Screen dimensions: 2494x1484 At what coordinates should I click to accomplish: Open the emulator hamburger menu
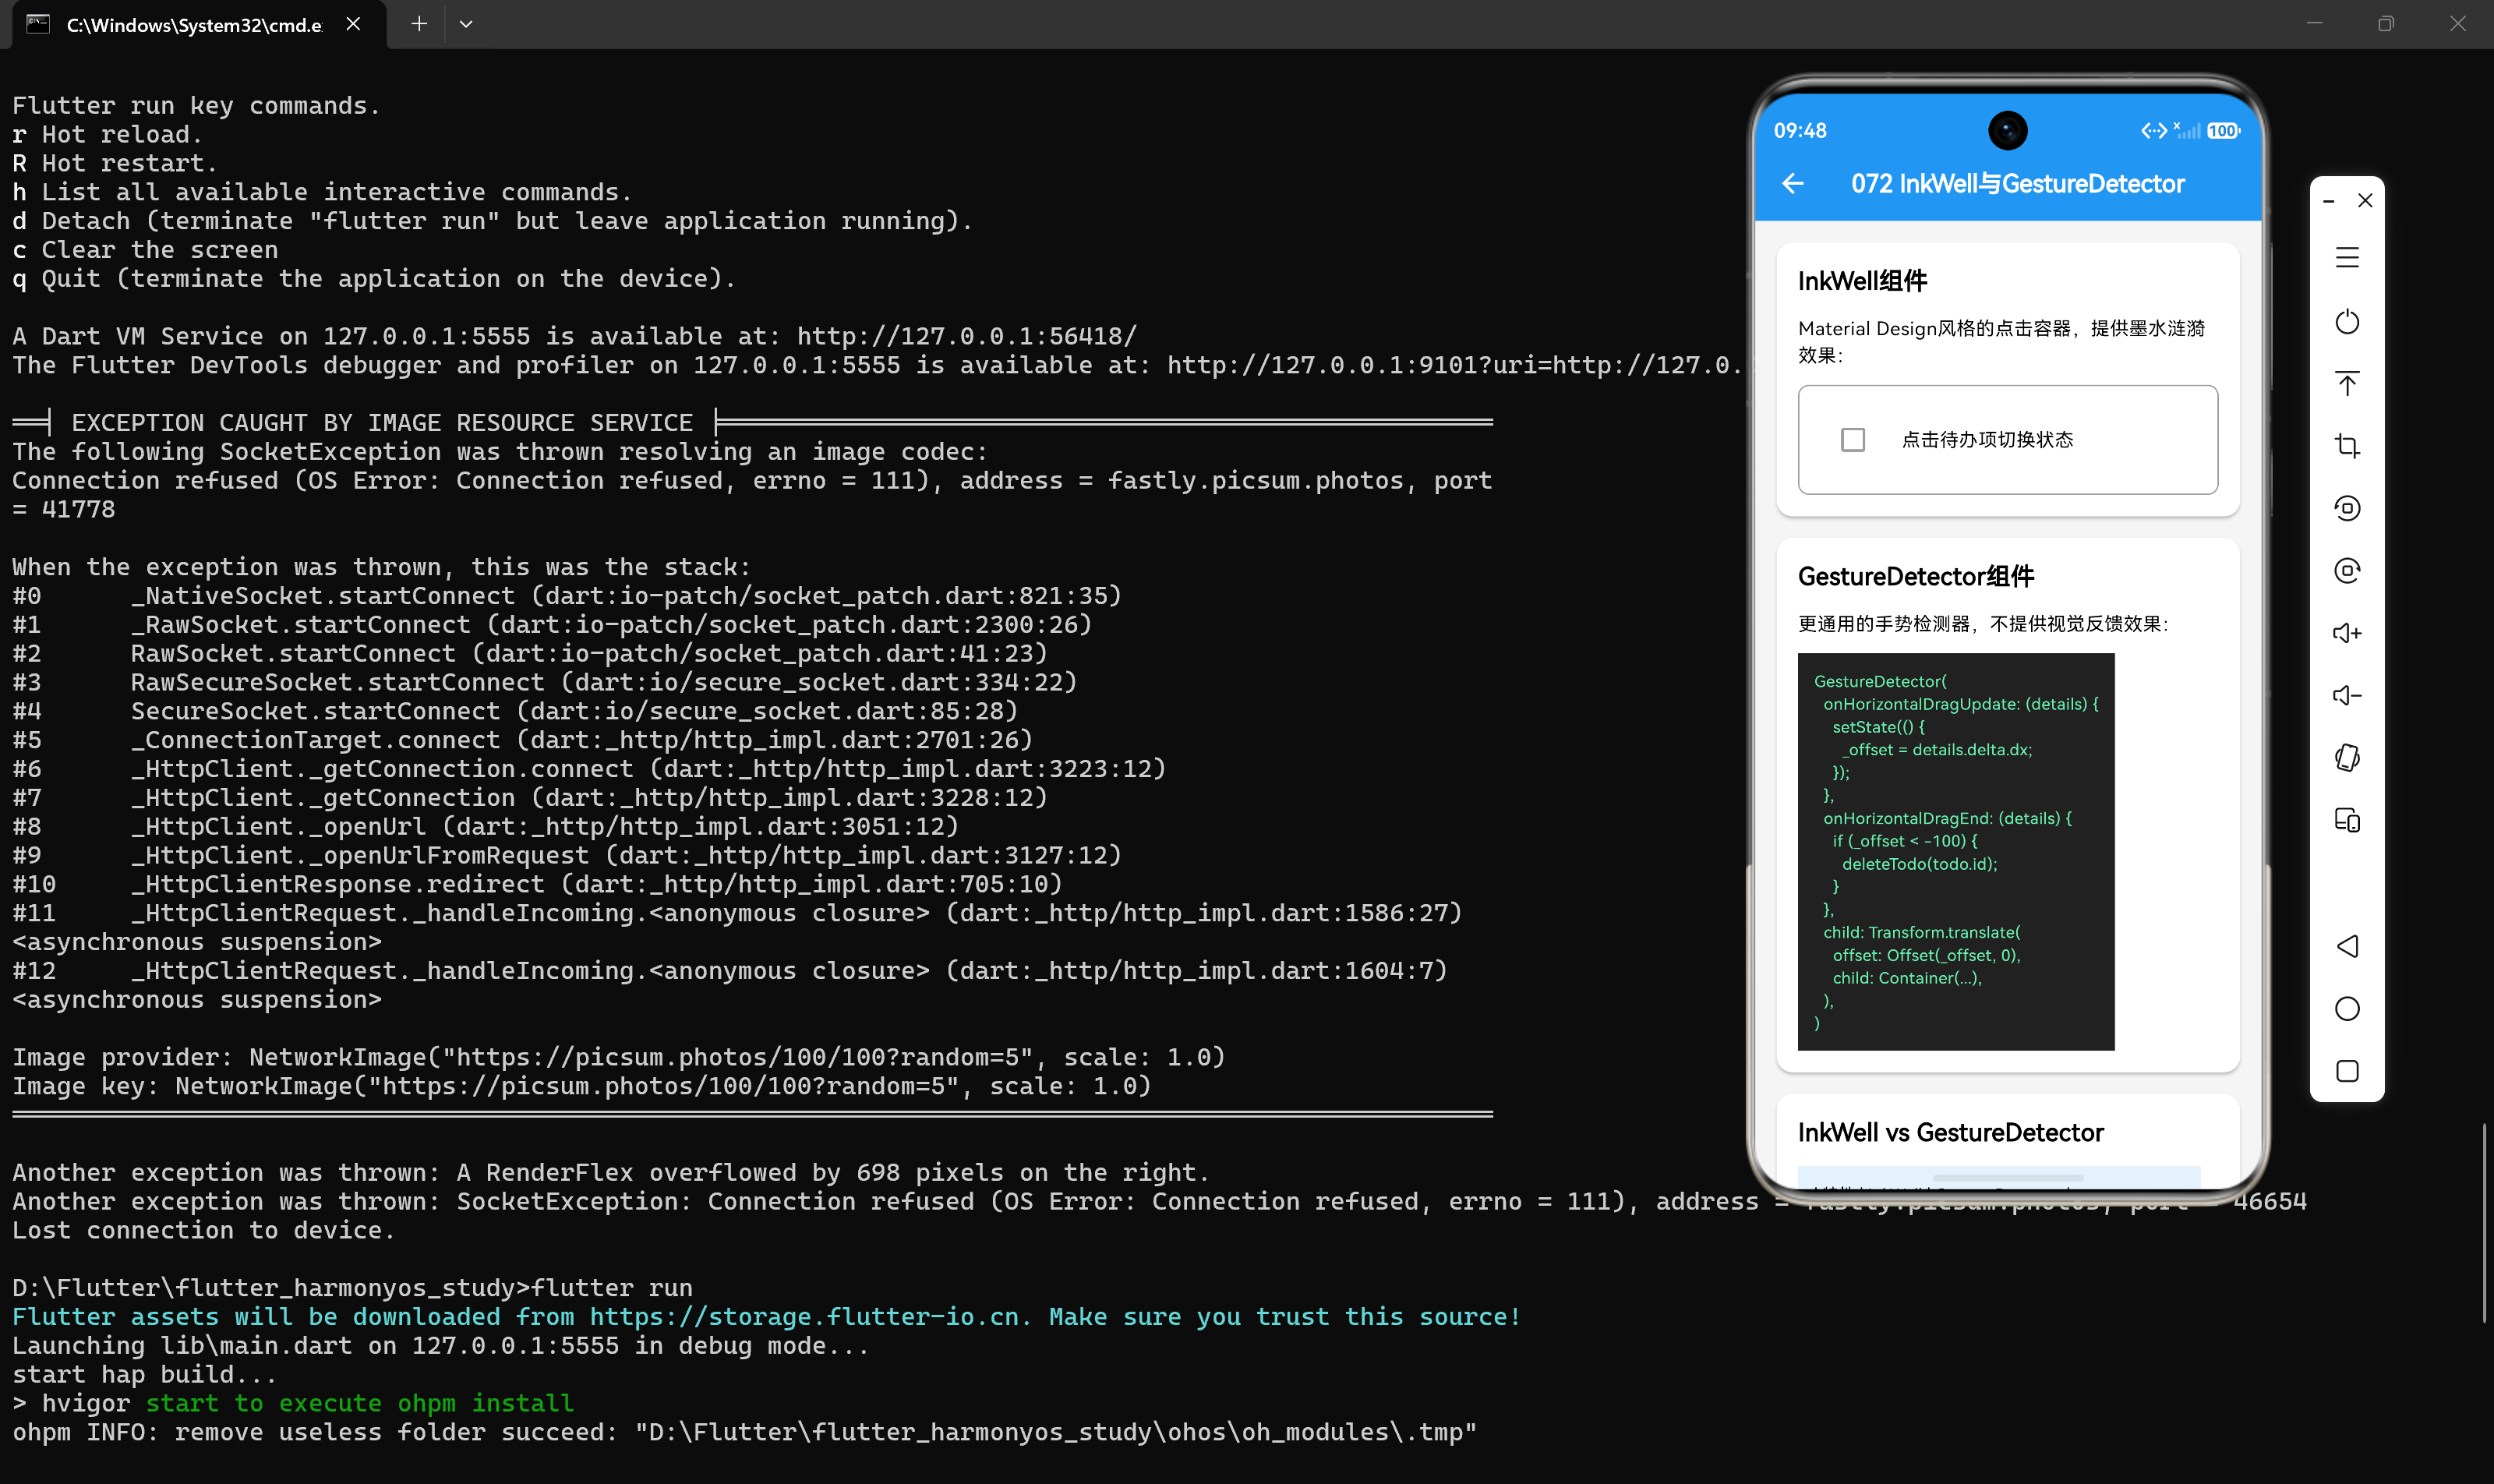point(2347,258)
